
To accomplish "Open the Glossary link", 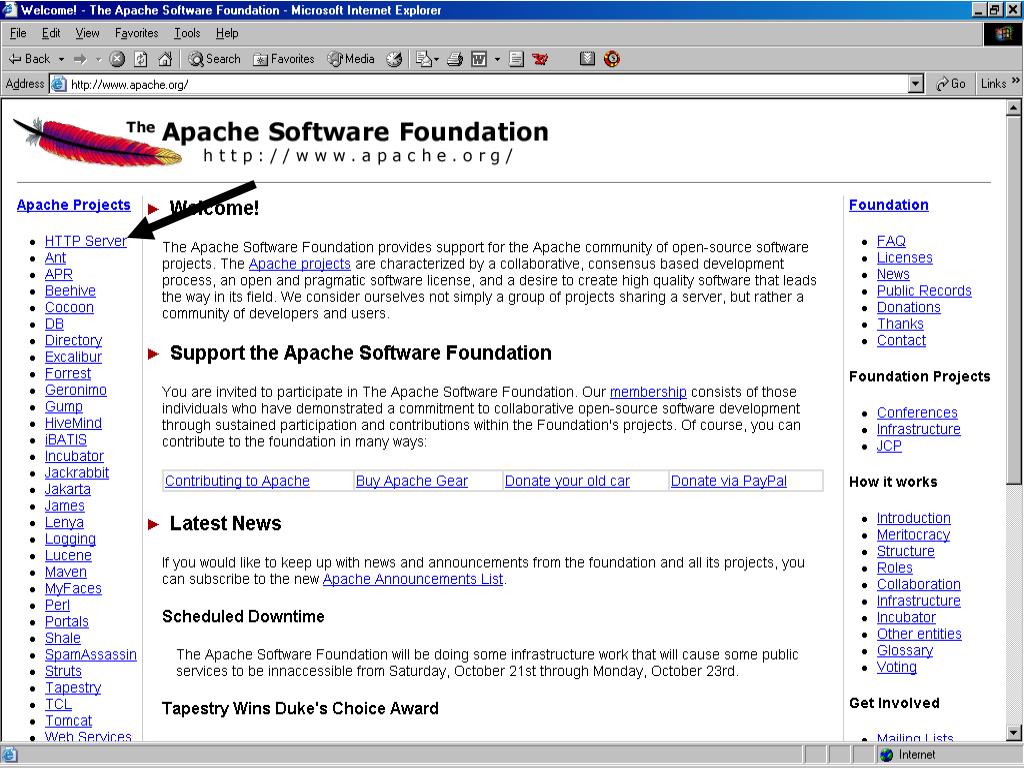I will coord(904,650).
